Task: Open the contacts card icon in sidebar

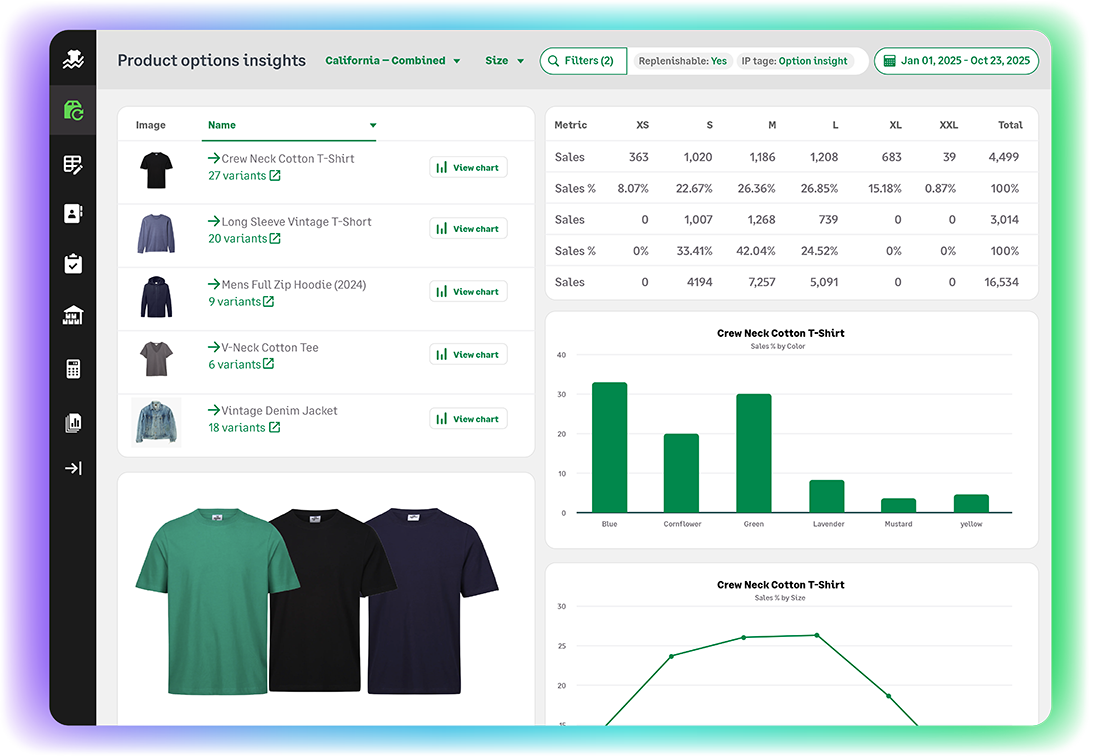Action: point(73,213)
